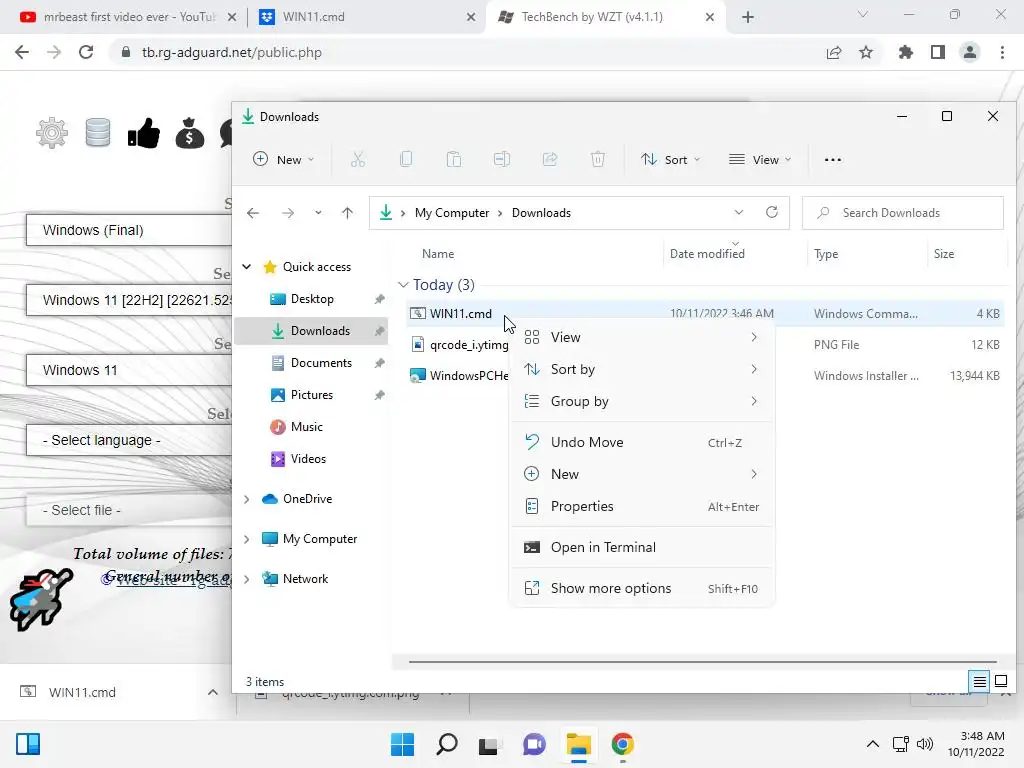
Task: Select Pictures in navigation pane
Action: (x=312, y=394)
